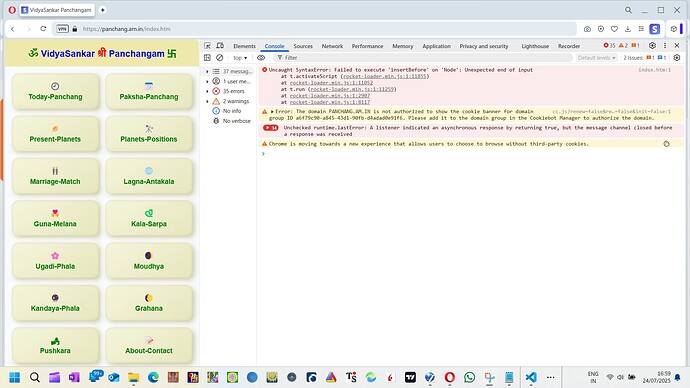Open the Opera snapshot camera icon
This screenshot has width=690, height=388.
coord(587,29)
